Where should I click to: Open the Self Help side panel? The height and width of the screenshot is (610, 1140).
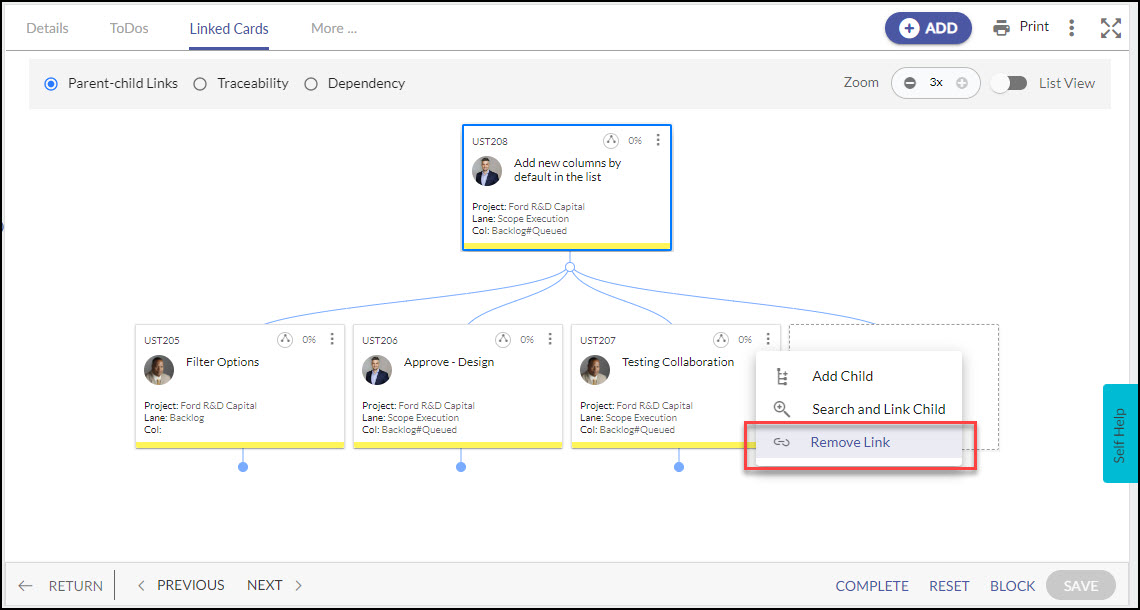click(x=1120, y=434)
